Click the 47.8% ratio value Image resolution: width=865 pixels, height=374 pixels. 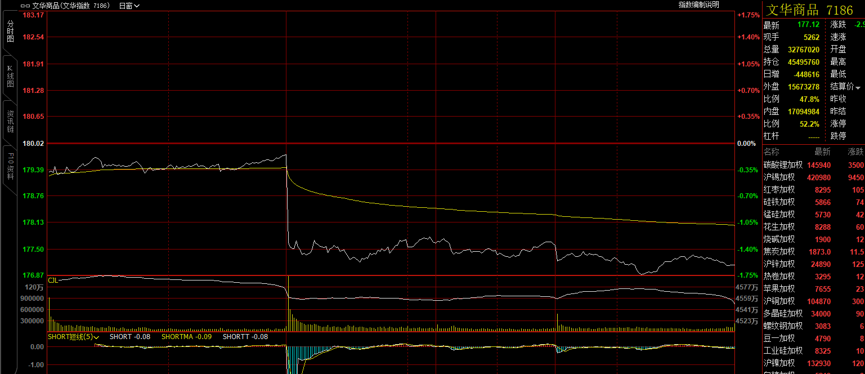coord(810,99)
